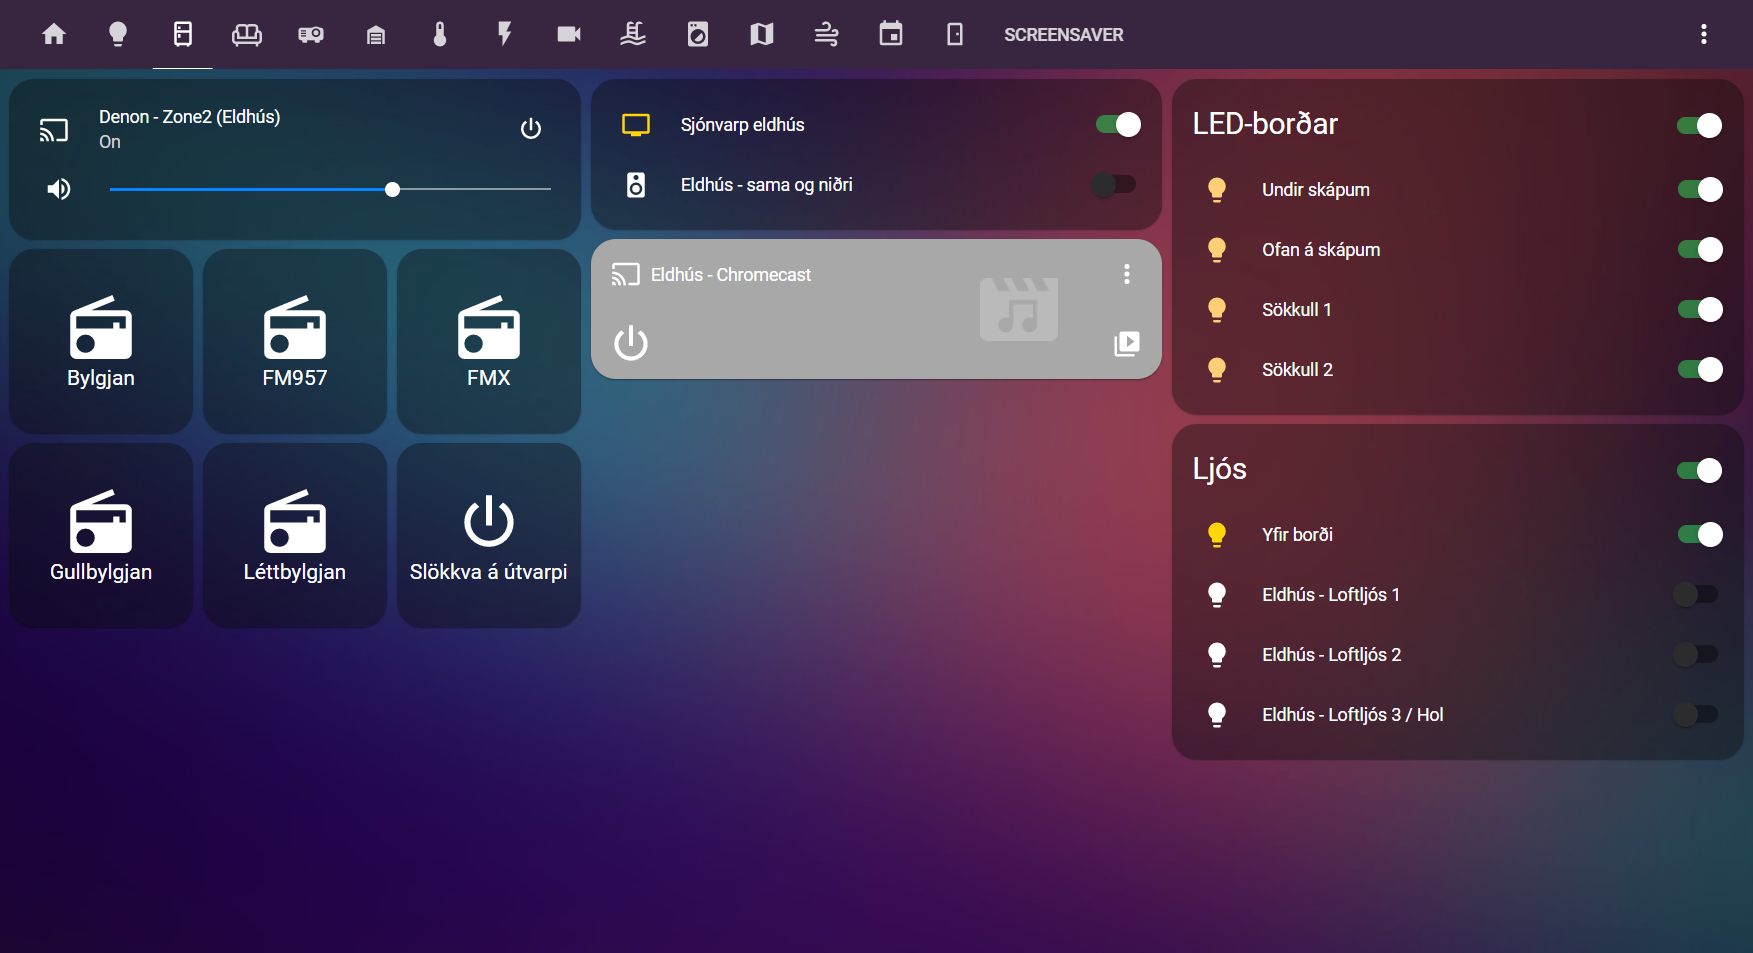Enable Eldhús - sama og niðri switch
This screenshot has width=1753, height=953.
(x=1114, y=185)
